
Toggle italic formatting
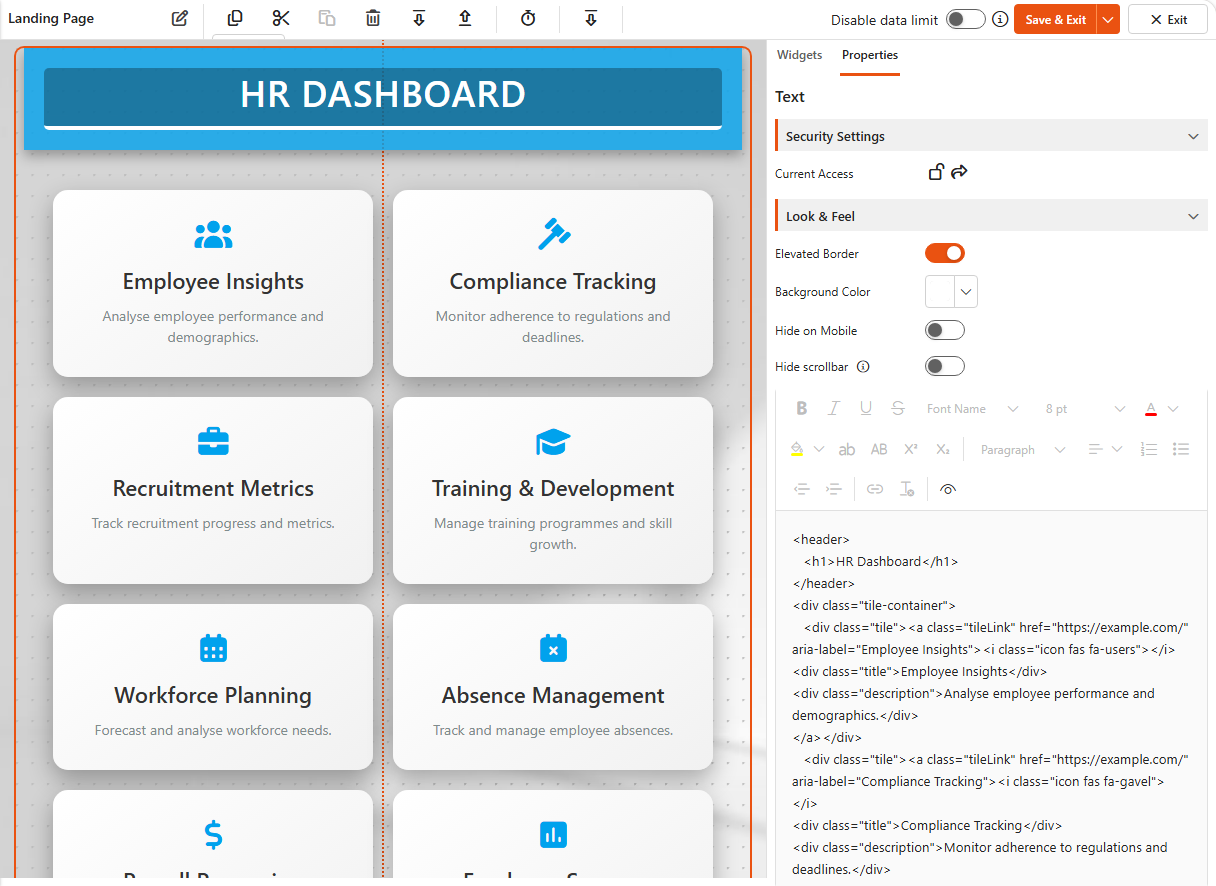(834, 408)
